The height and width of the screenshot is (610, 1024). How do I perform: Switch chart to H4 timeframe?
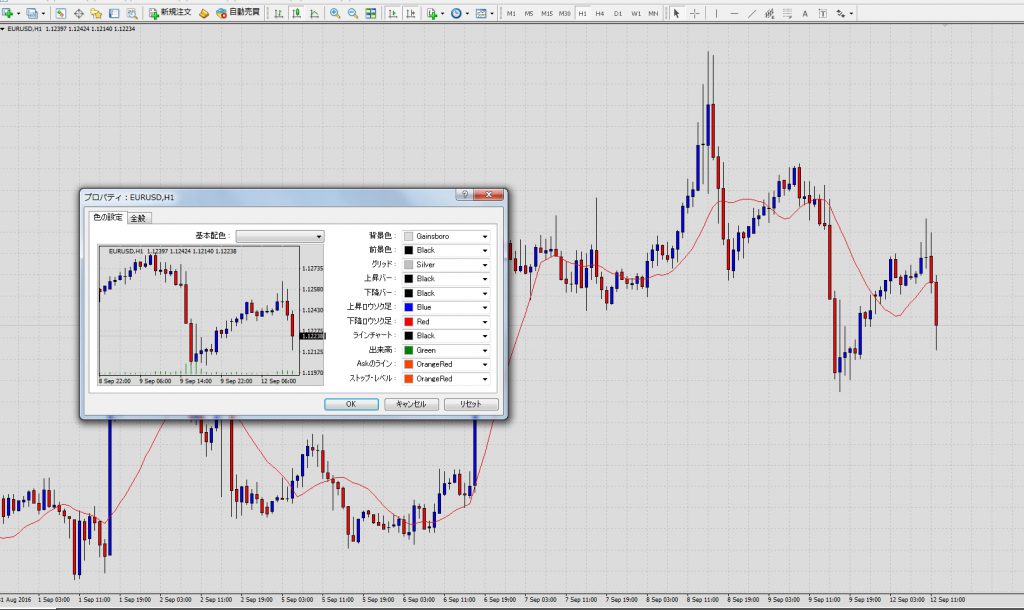600,13
